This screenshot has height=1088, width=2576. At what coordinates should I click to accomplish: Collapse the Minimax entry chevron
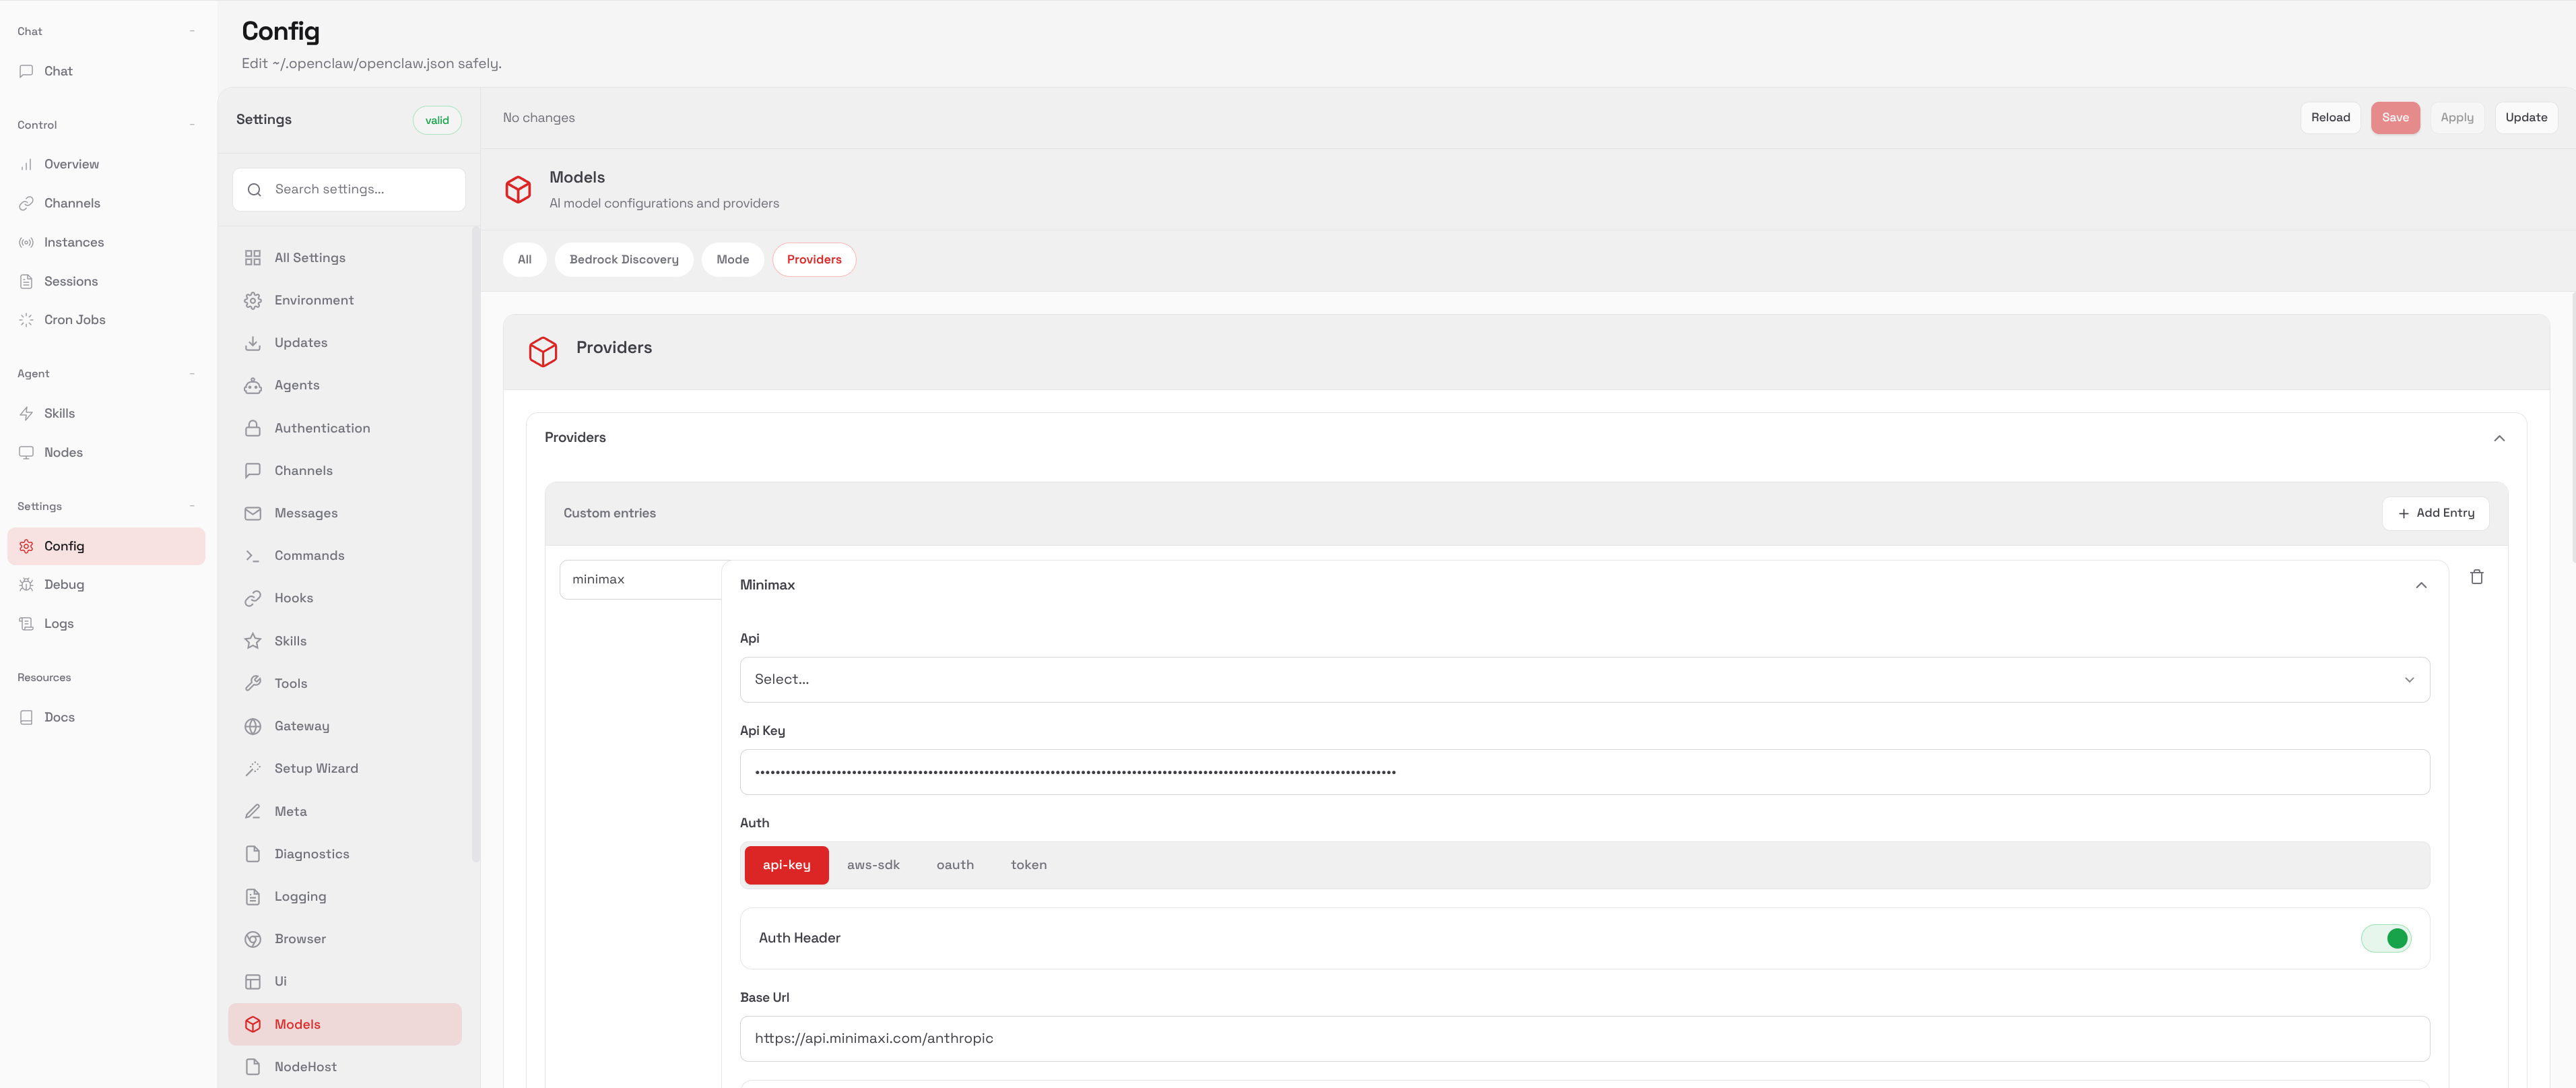tap(2420, 585)
